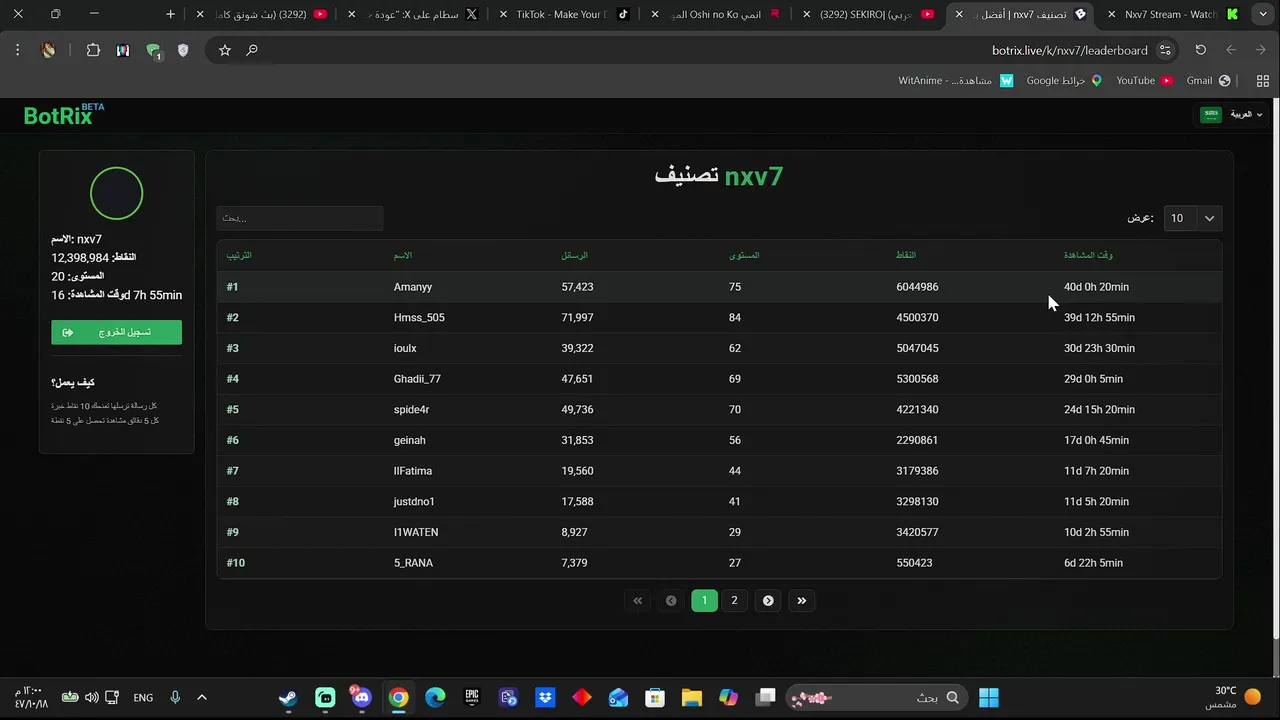Select user I1WATEN in the leaderboard
The height and width of the screenshot is (720, 1280).
[x=416, y=532]
